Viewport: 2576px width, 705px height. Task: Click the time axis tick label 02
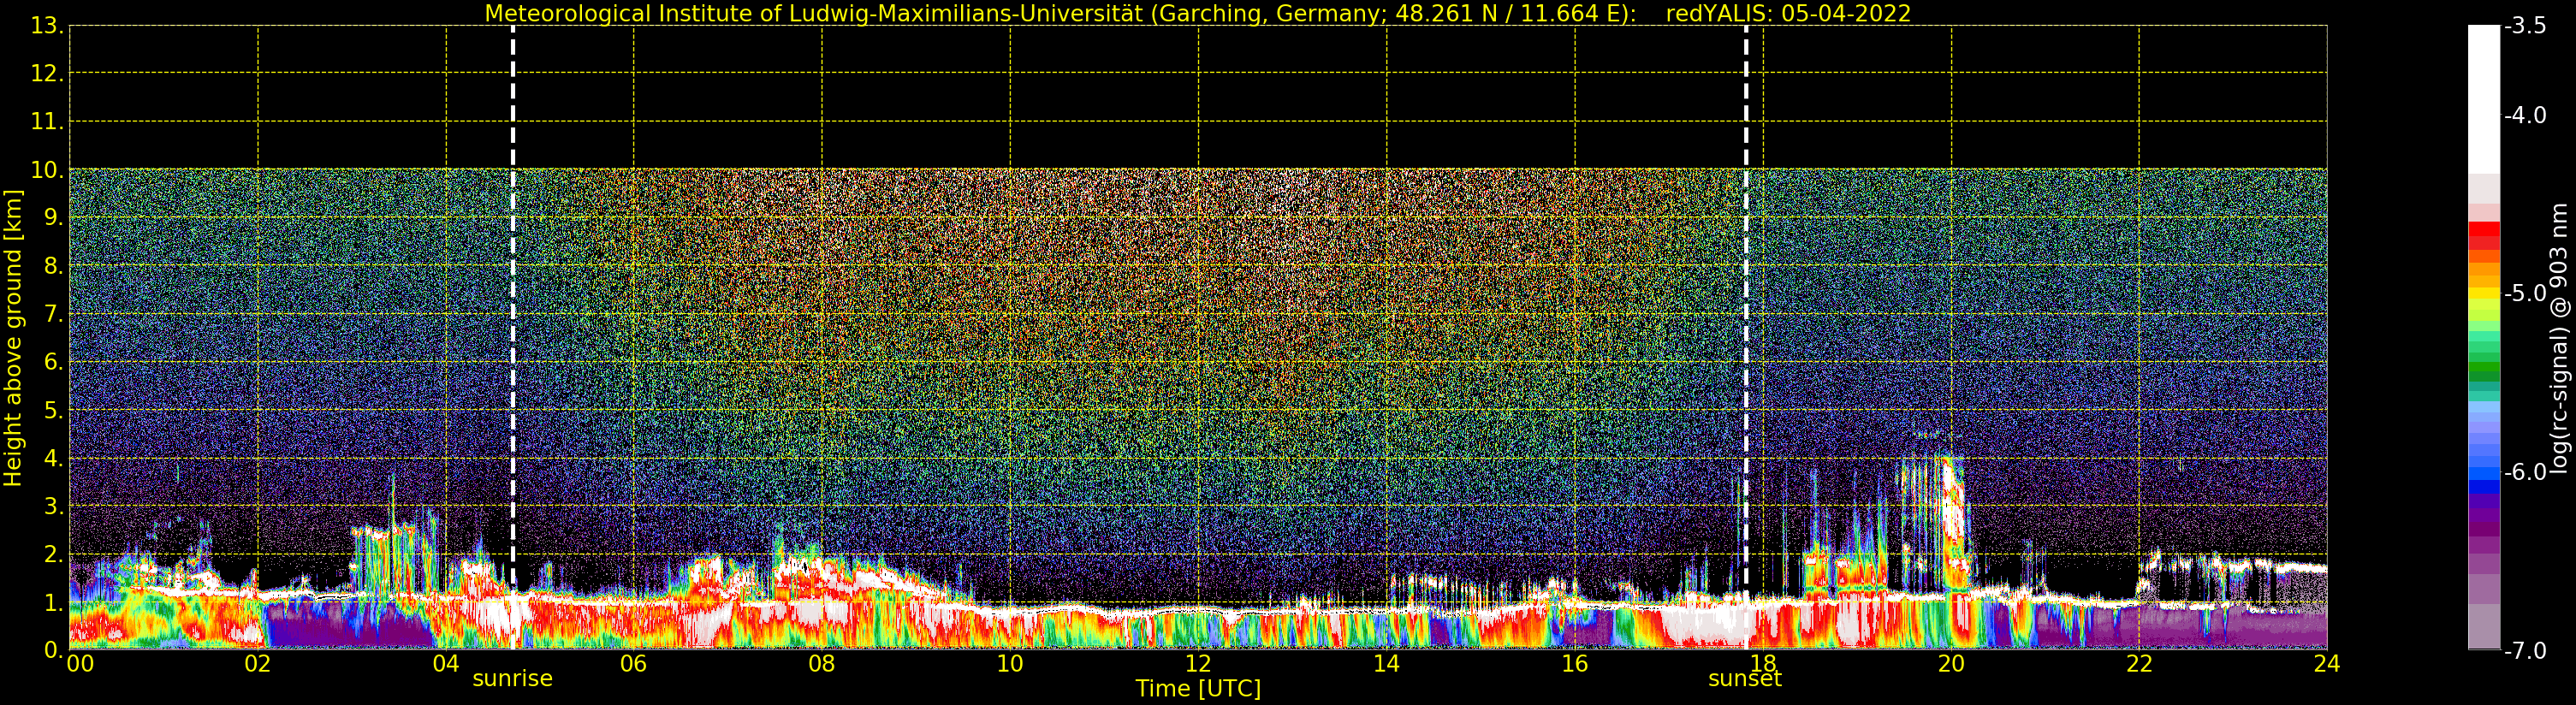(x=258, y=664)
